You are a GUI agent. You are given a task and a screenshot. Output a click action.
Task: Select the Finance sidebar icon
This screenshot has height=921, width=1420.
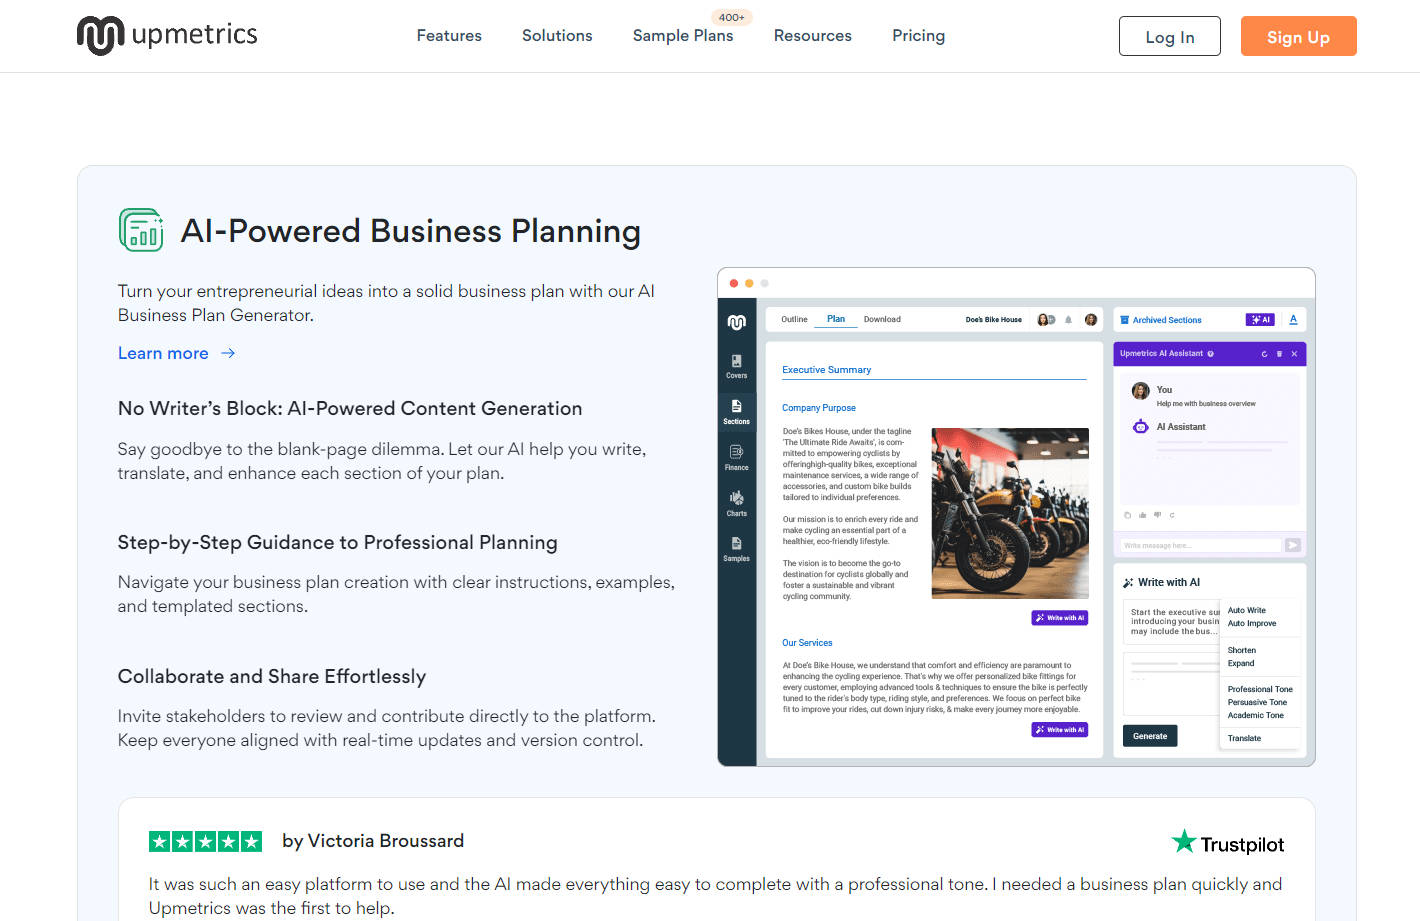coord(736,457)
